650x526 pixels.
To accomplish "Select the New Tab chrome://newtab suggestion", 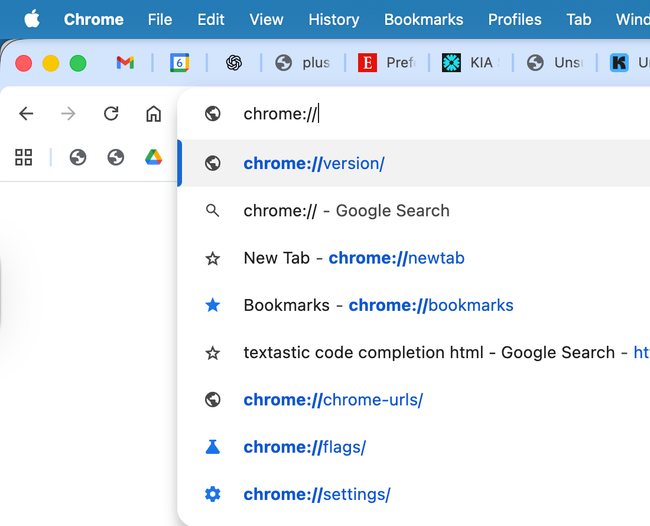I will tap(354, 258).
